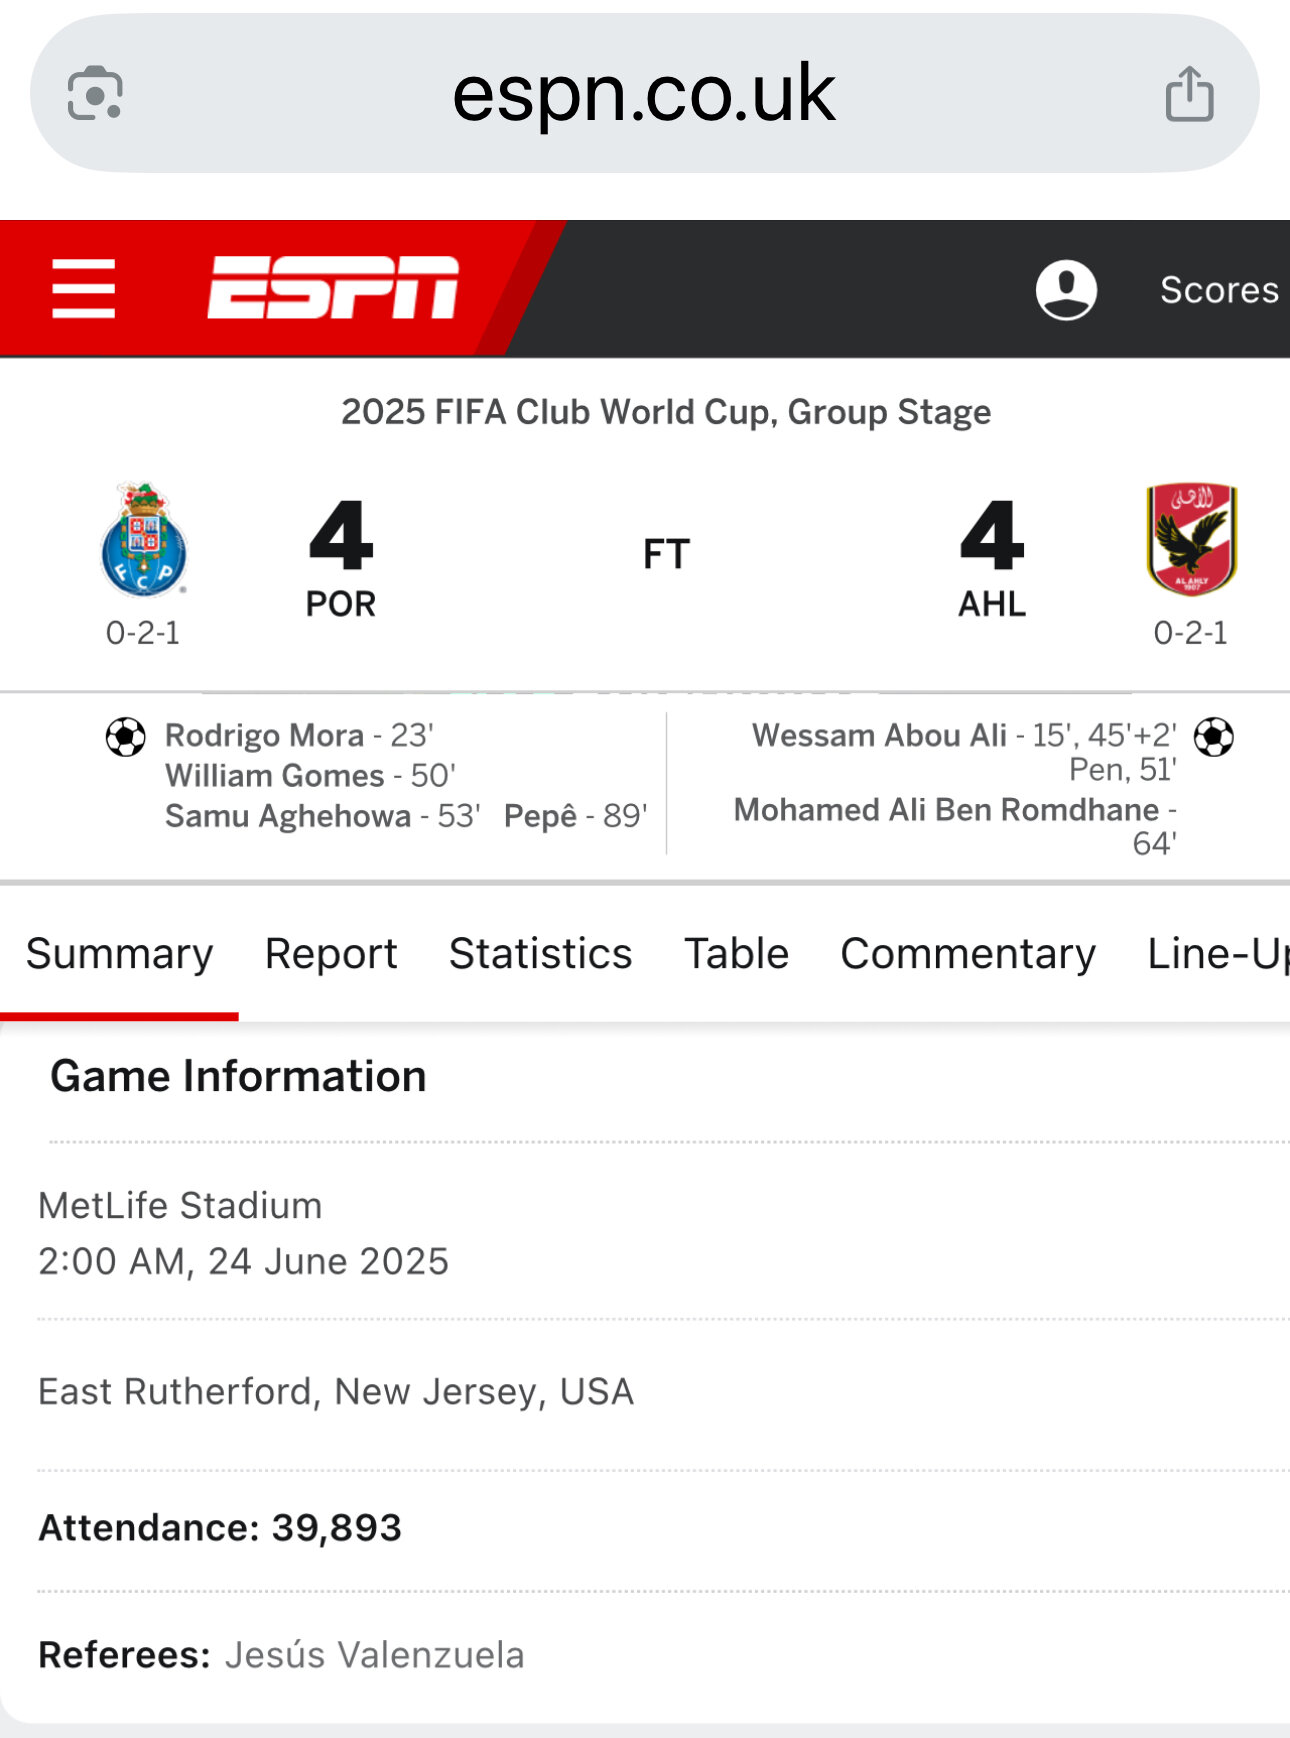Tap the camera search icon in address bar
1290x1738 pixels.
(x=95, y=94)
